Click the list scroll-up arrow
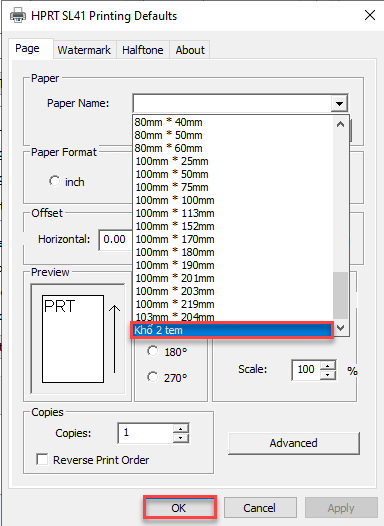The image size is (384, 526). (x=340, y=124)
